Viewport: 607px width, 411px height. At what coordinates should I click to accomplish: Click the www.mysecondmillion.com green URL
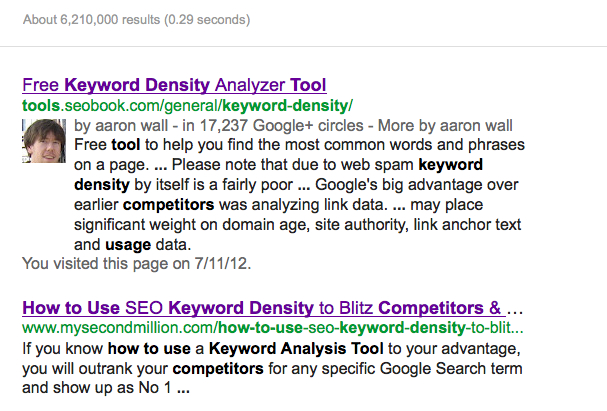coord(273,328)
